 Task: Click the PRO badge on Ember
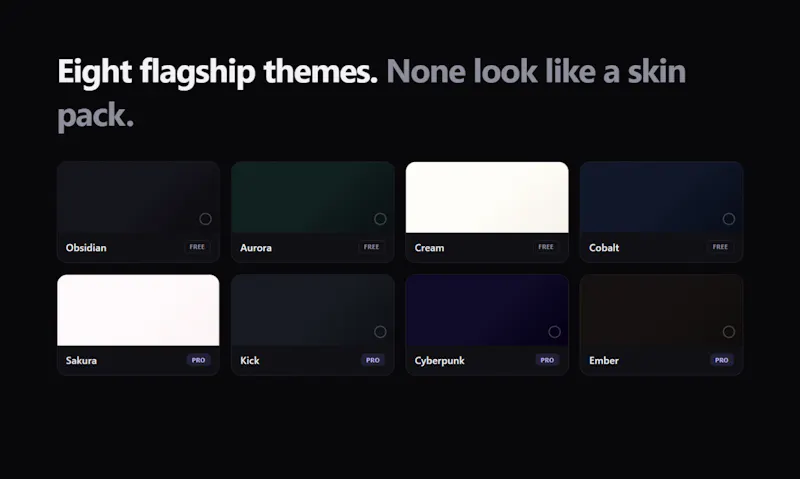(x=722, y=360)
